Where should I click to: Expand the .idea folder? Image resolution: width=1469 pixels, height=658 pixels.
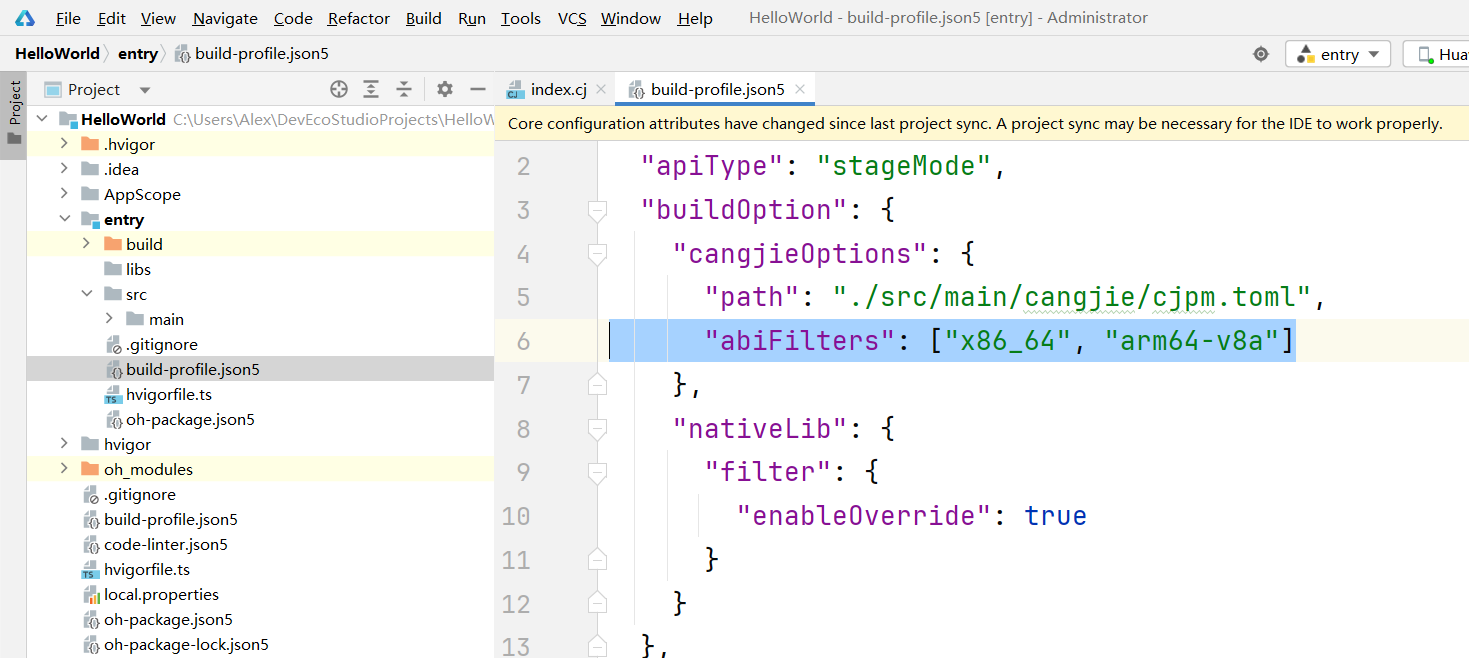tap(64, 169)
